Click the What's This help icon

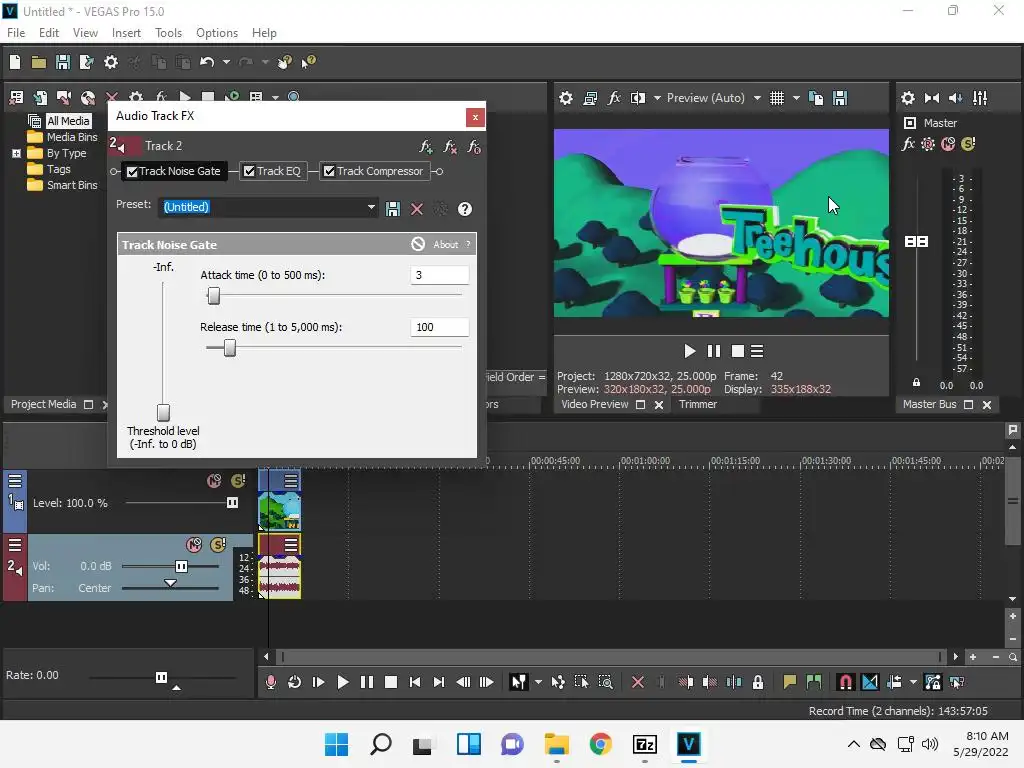coord(308,62)
